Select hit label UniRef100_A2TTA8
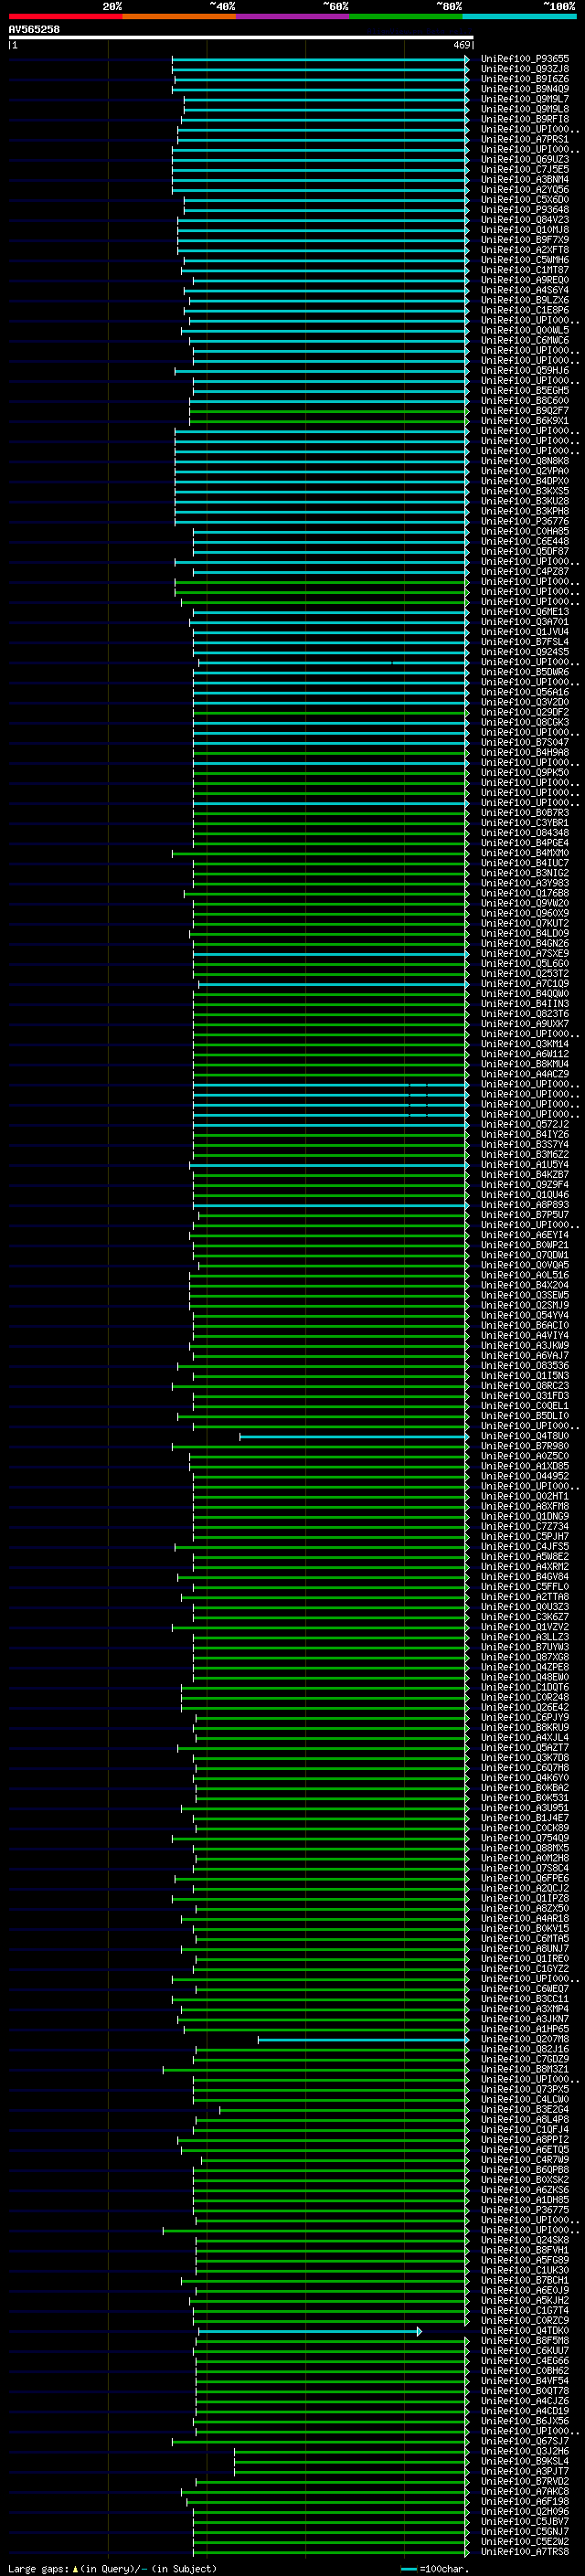585x2576 pixels. pyautogui.click(x=525, y=1597)
